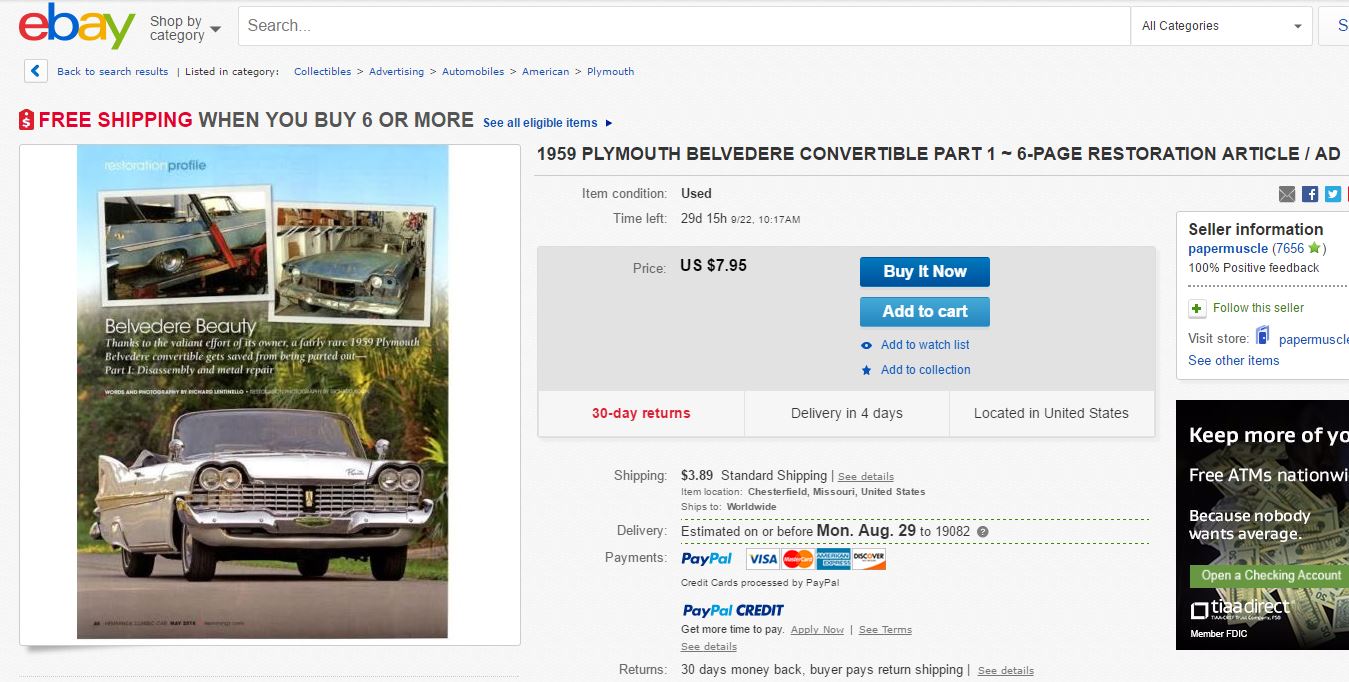Share listing on Twitter
Screen dimensions: 1349x682
1332,194
